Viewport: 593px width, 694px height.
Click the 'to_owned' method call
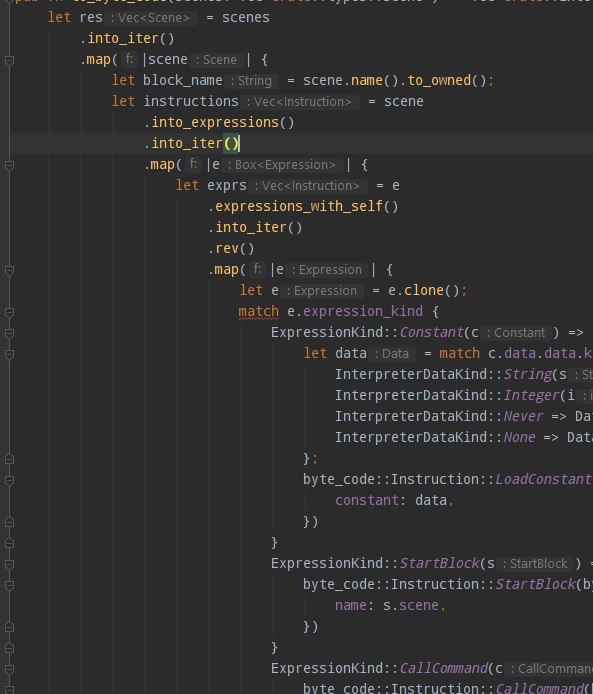pyautogui.click(x=439, y=81)
